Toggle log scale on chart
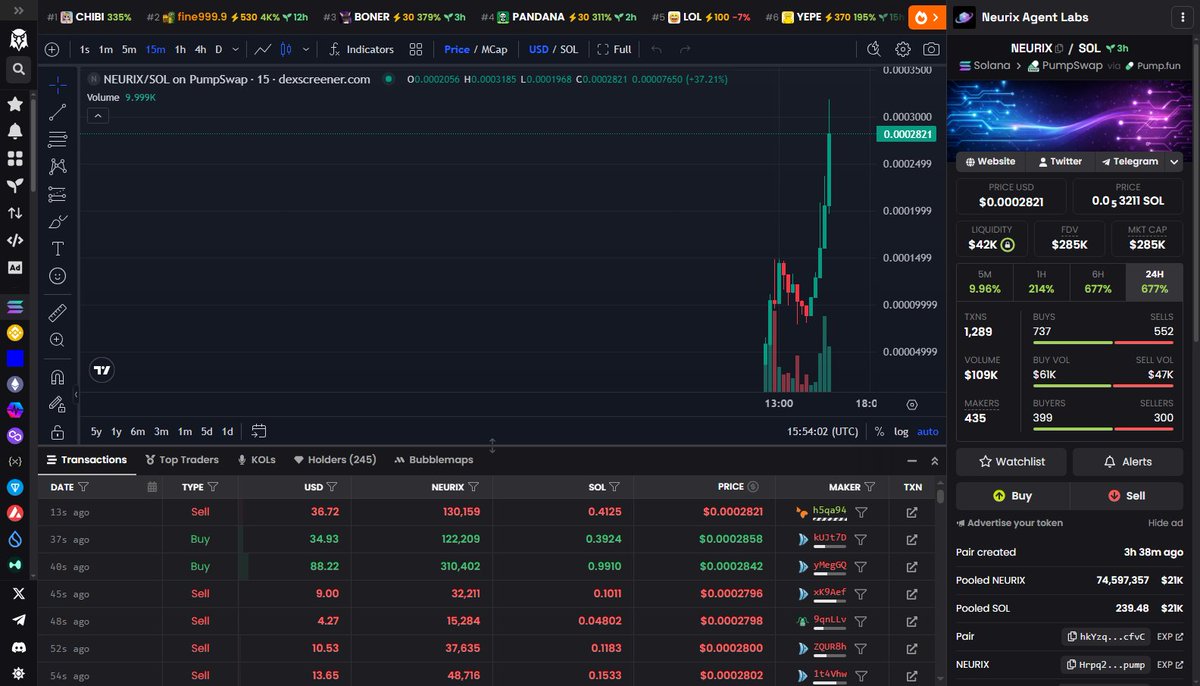This screenshot has width=1200, height=686. [901, 432]
